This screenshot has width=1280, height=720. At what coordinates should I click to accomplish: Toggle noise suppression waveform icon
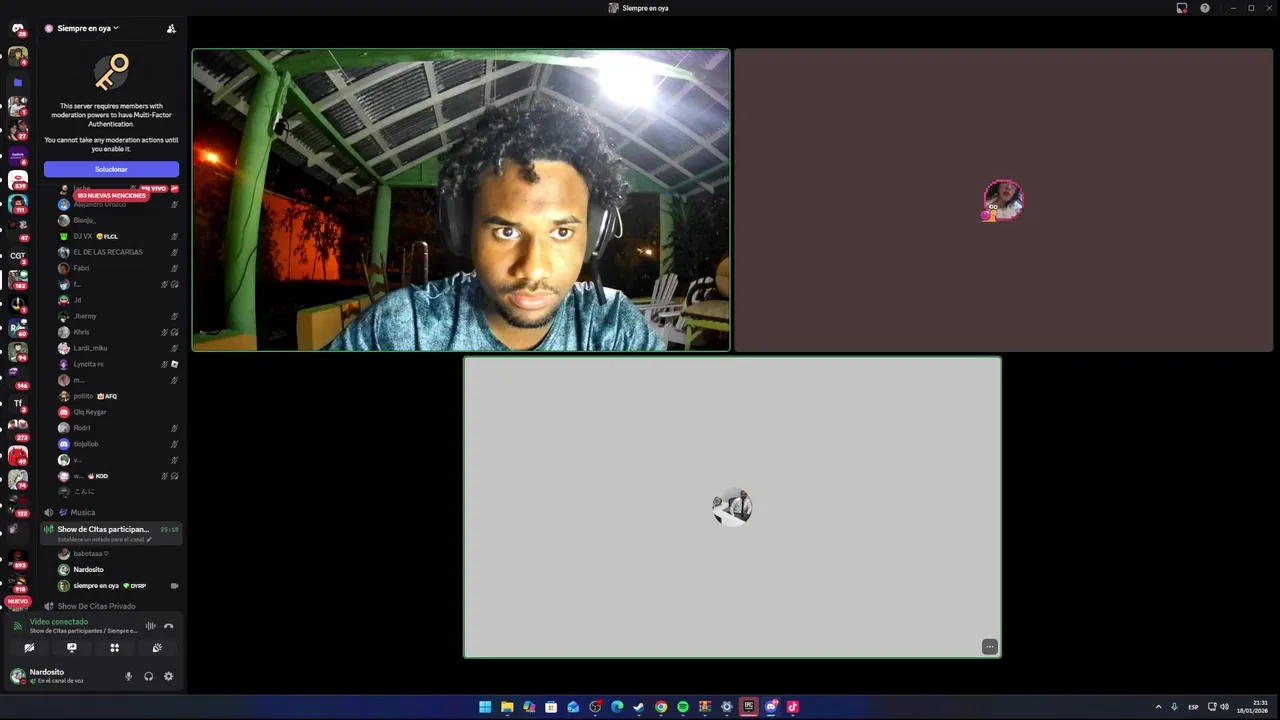[150, 626]
